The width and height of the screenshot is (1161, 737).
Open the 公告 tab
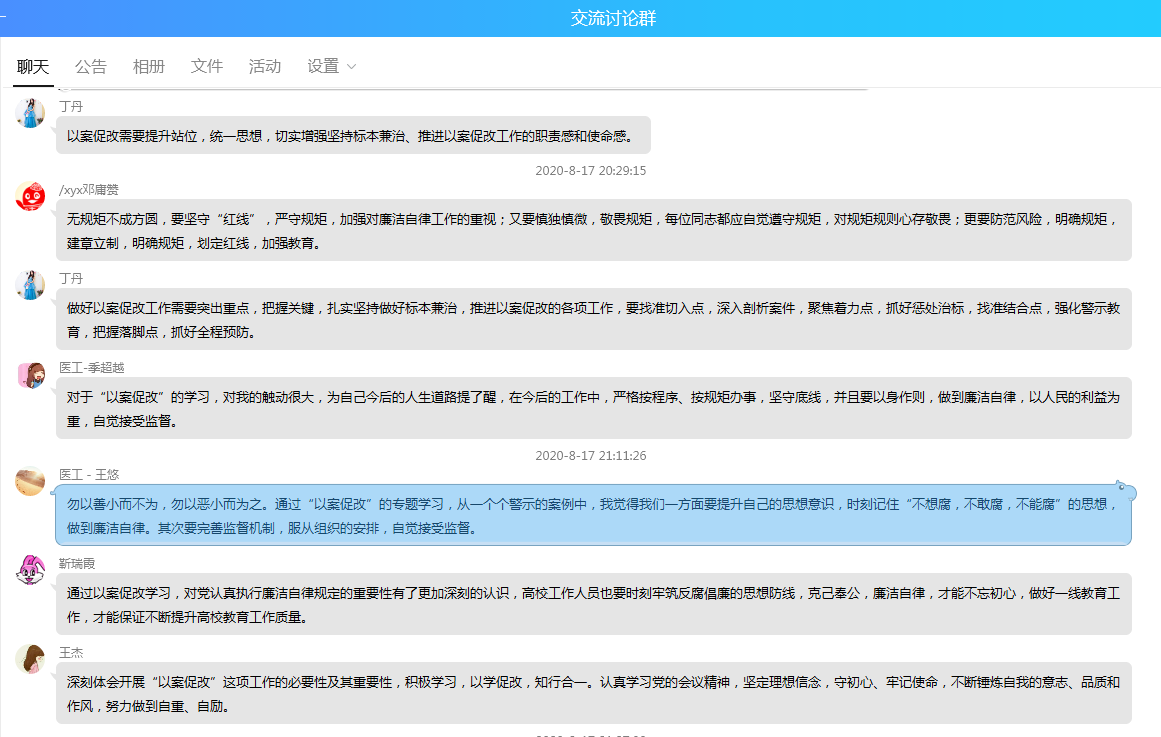pos(91,67)
